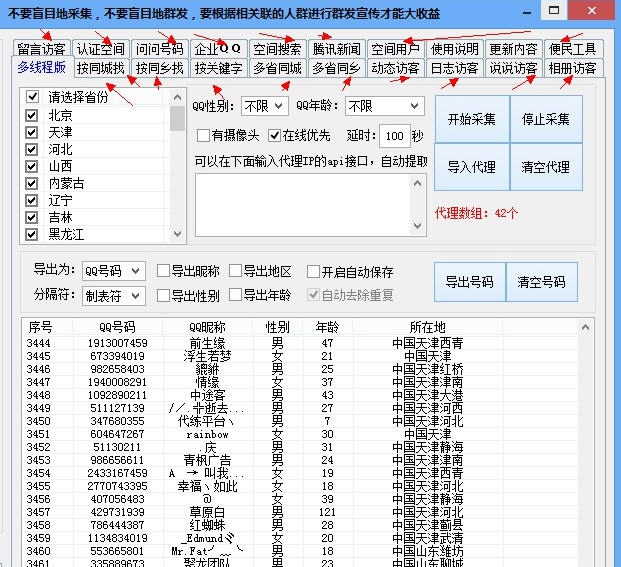This screenshot has height=567, width=621.
Task: Click results table scroll-up arrow
Action: [x=585, y=327]
